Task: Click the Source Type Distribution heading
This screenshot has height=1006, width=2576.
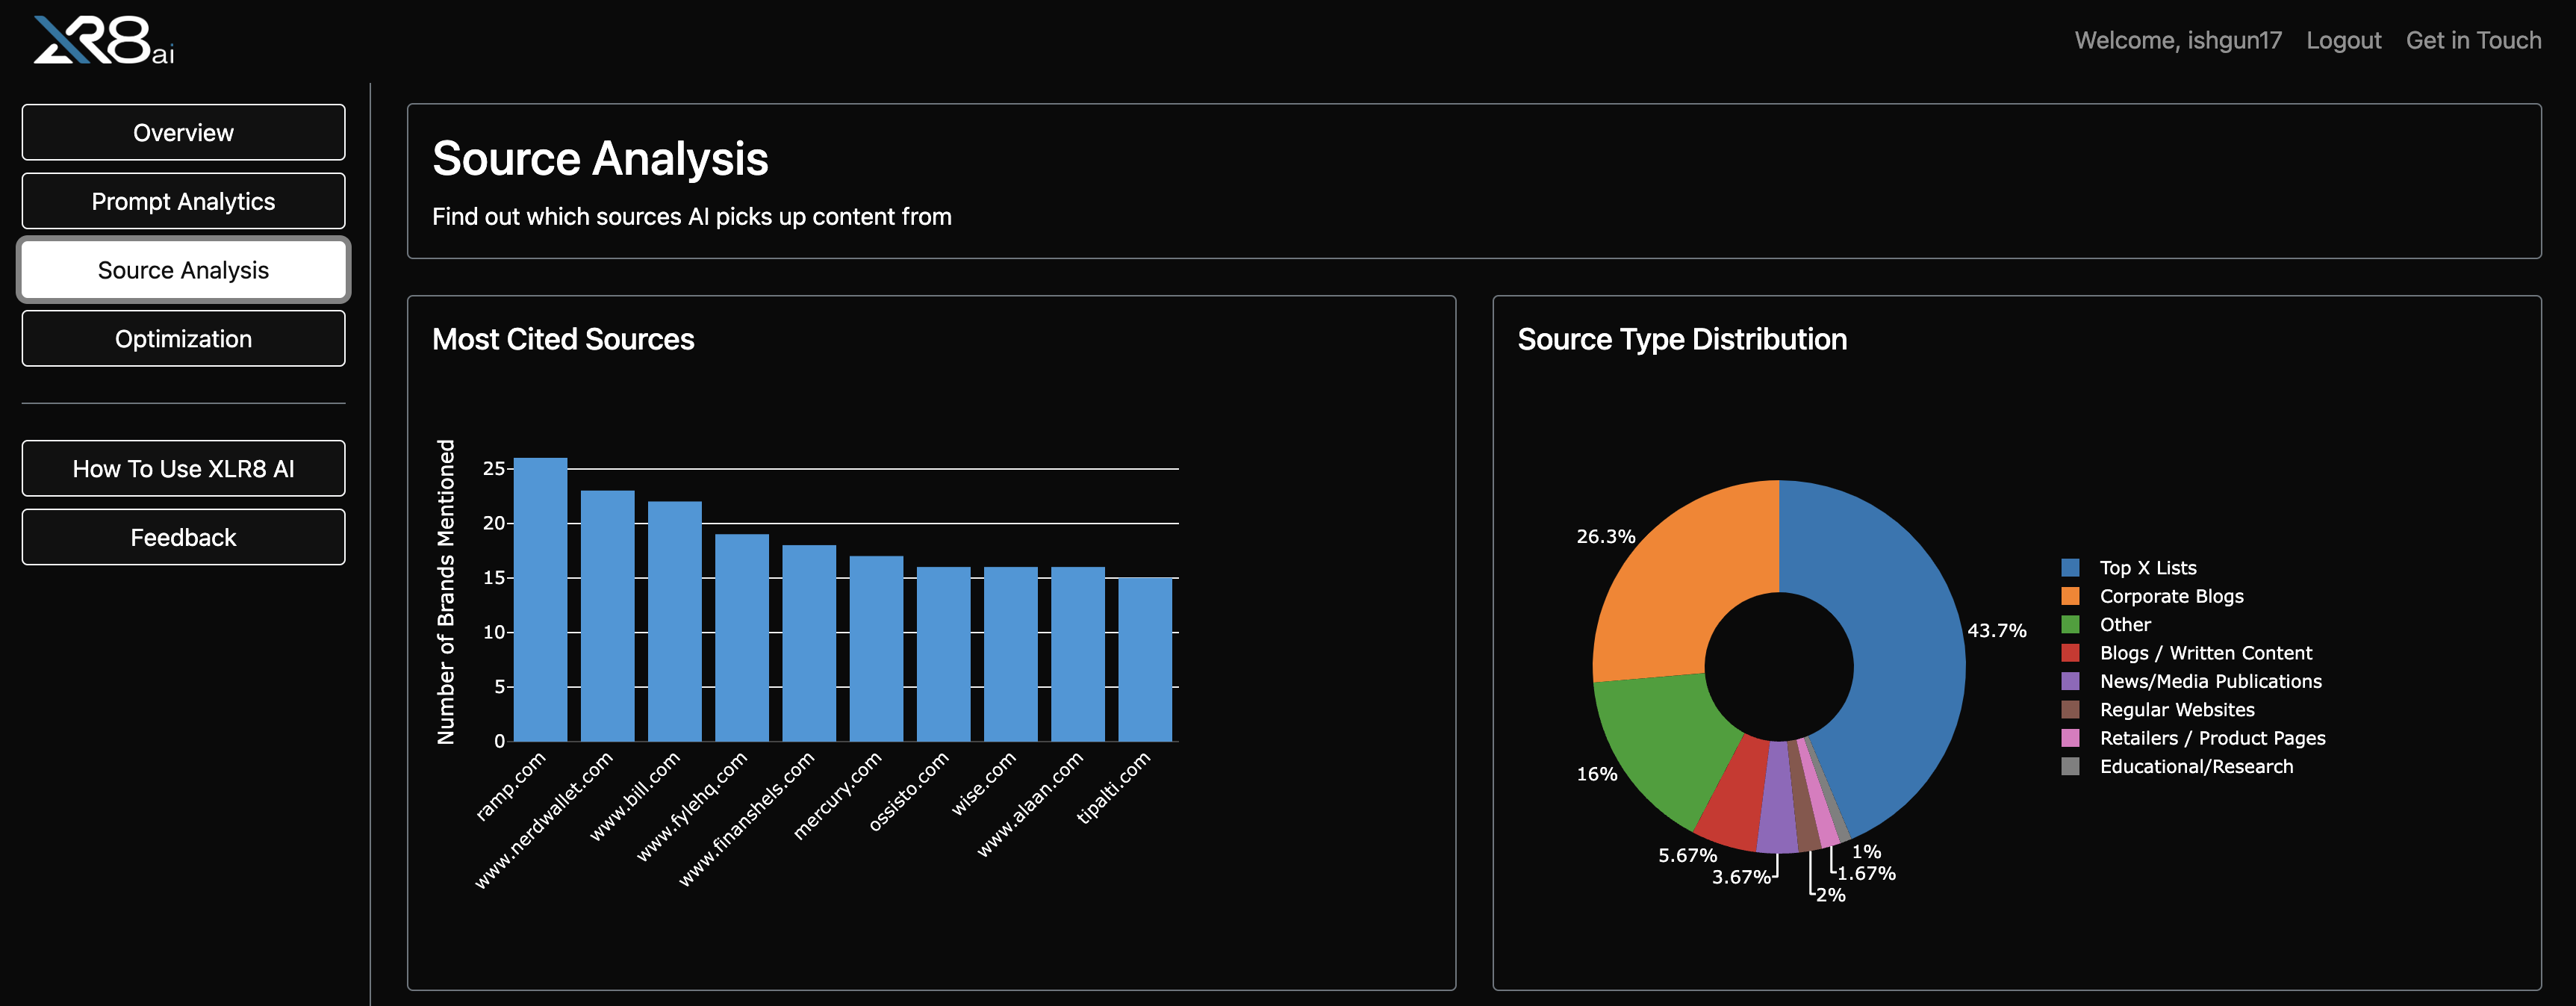Action: tap(1682, 340)
